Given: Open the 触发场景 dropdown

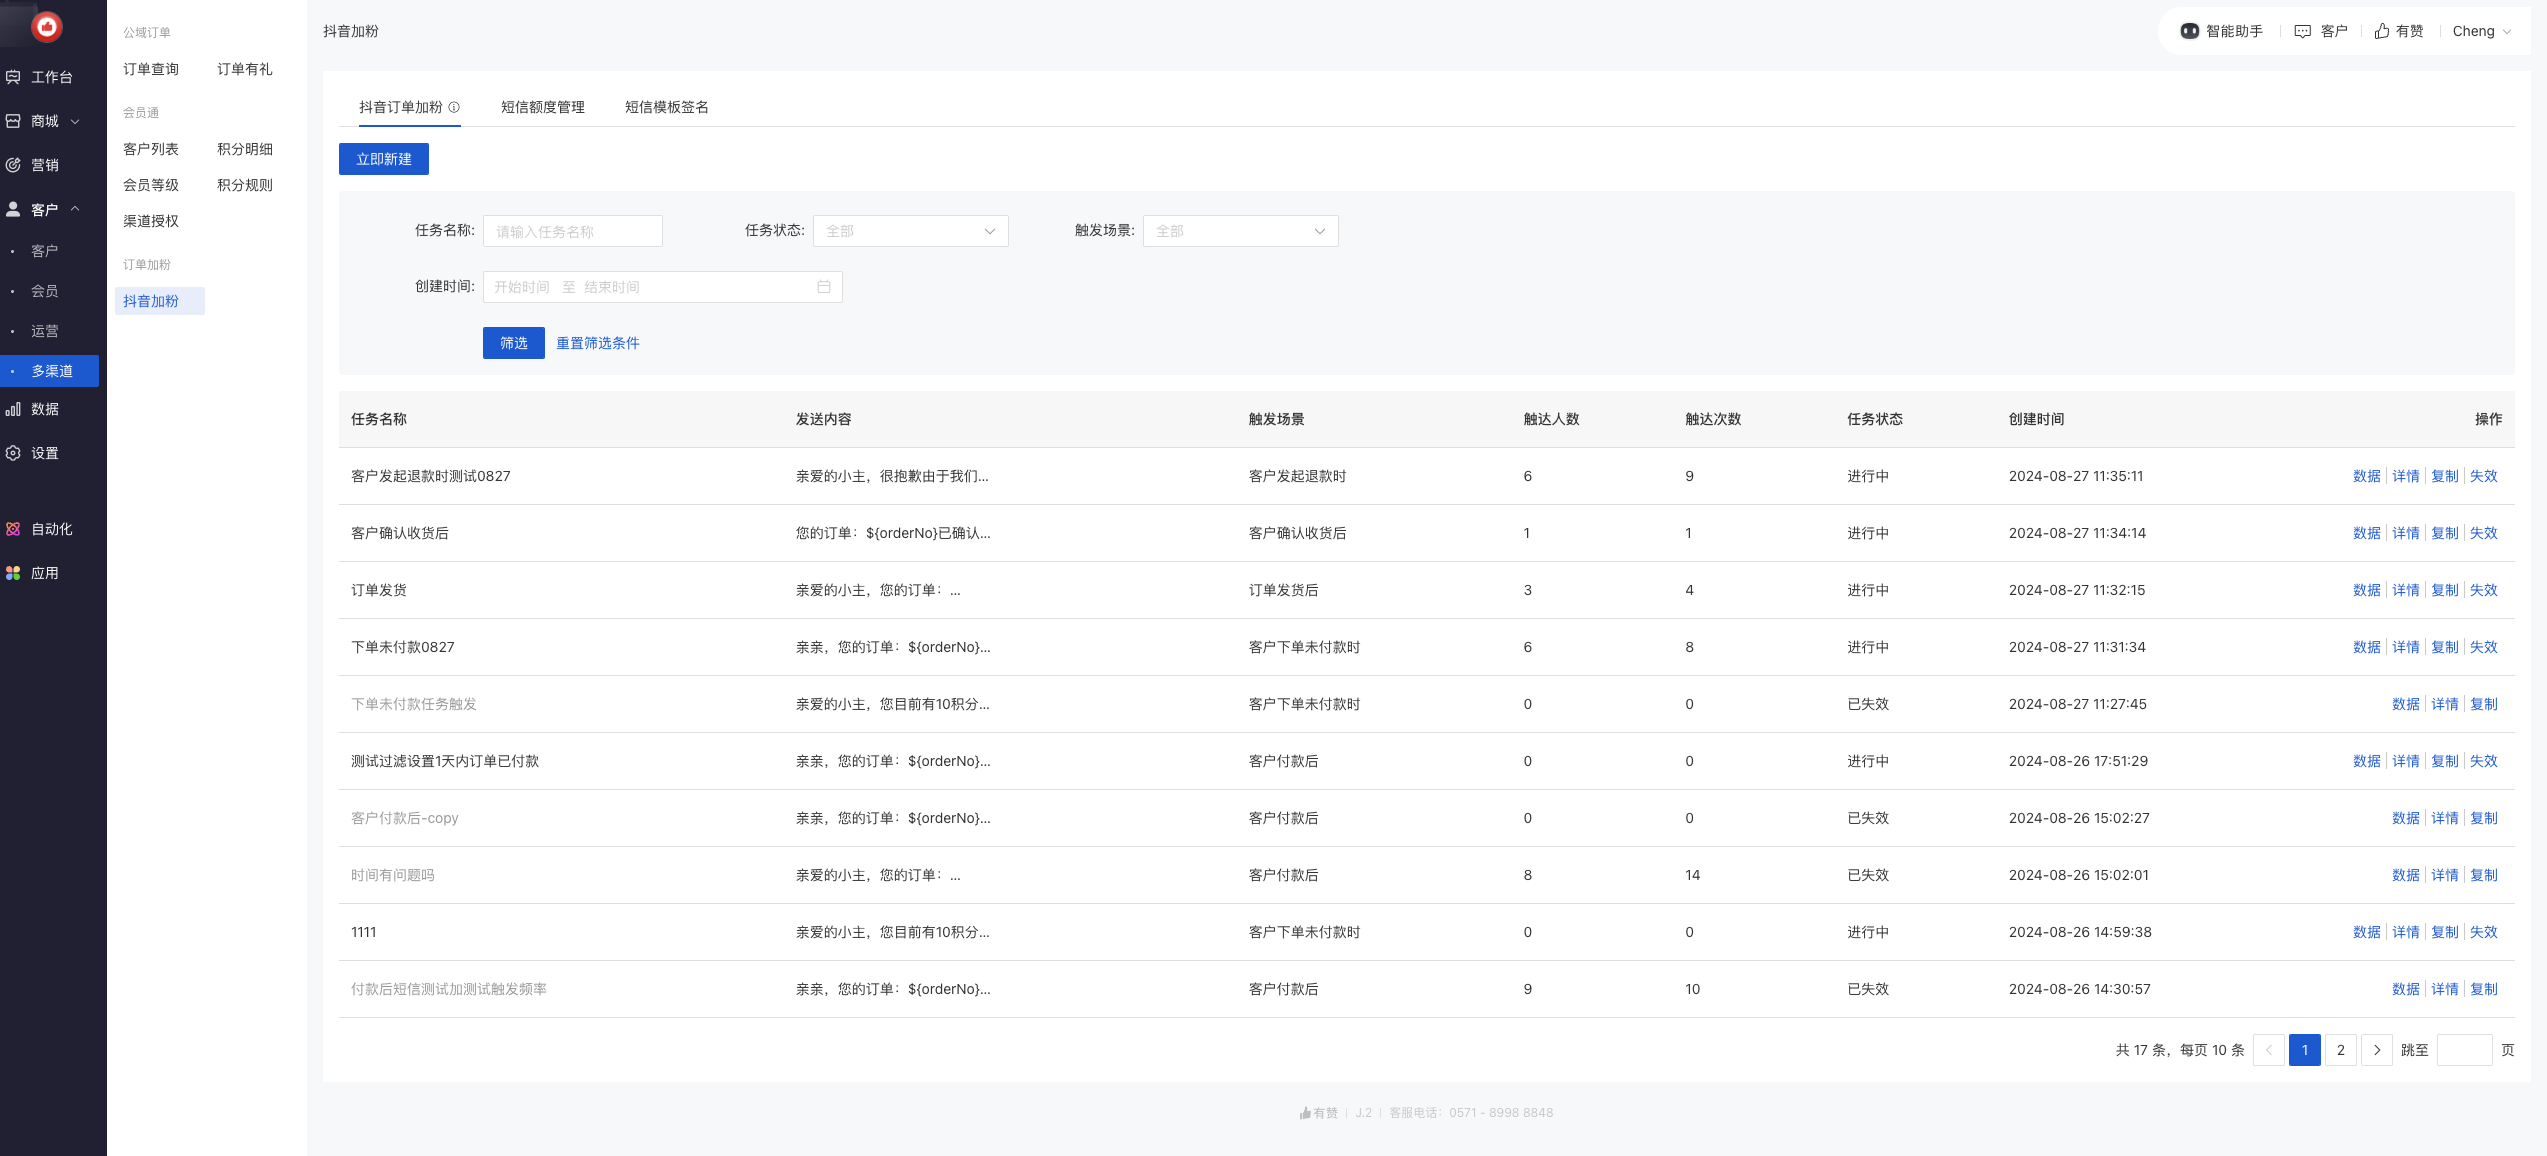Looking at the screenshot, I should click(x=1240, y=231).
